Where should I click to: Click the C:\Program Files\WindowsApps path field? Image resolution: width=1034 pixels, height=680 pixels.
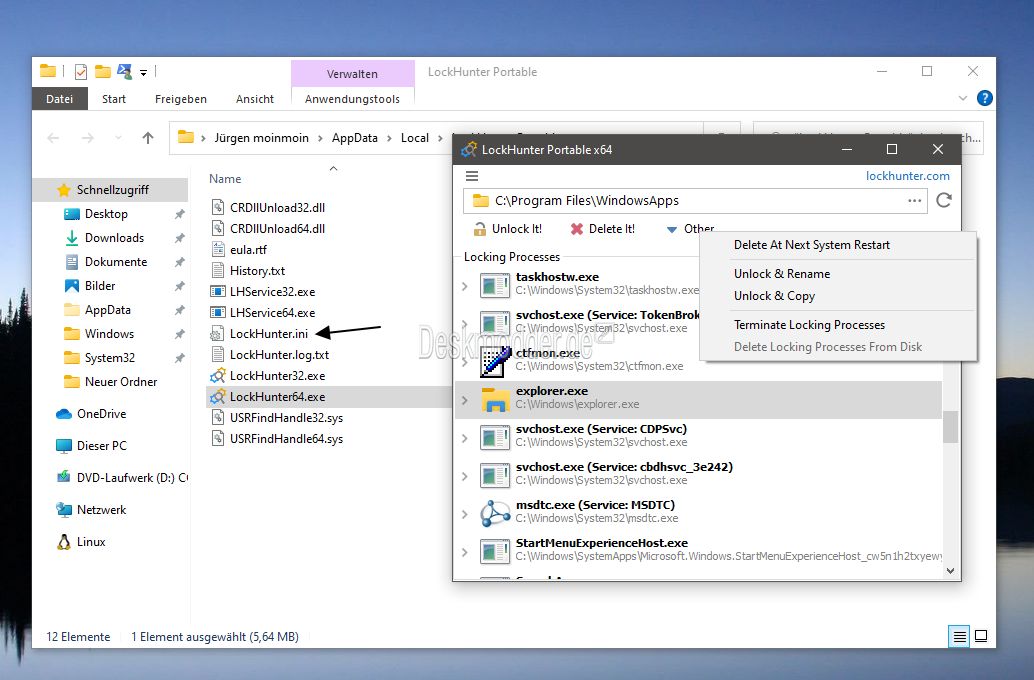pyautogui.click(x=695, y=201)
